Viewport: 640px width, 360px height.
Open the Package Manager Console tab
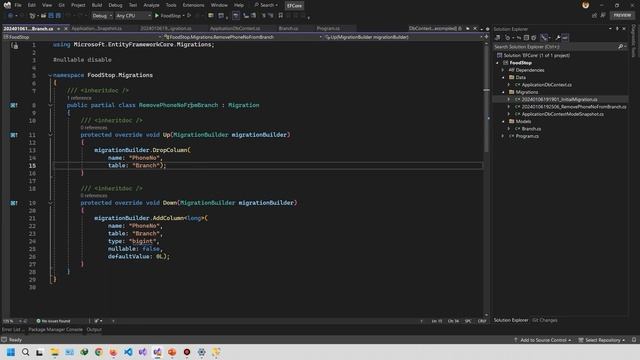click(56, 330)
